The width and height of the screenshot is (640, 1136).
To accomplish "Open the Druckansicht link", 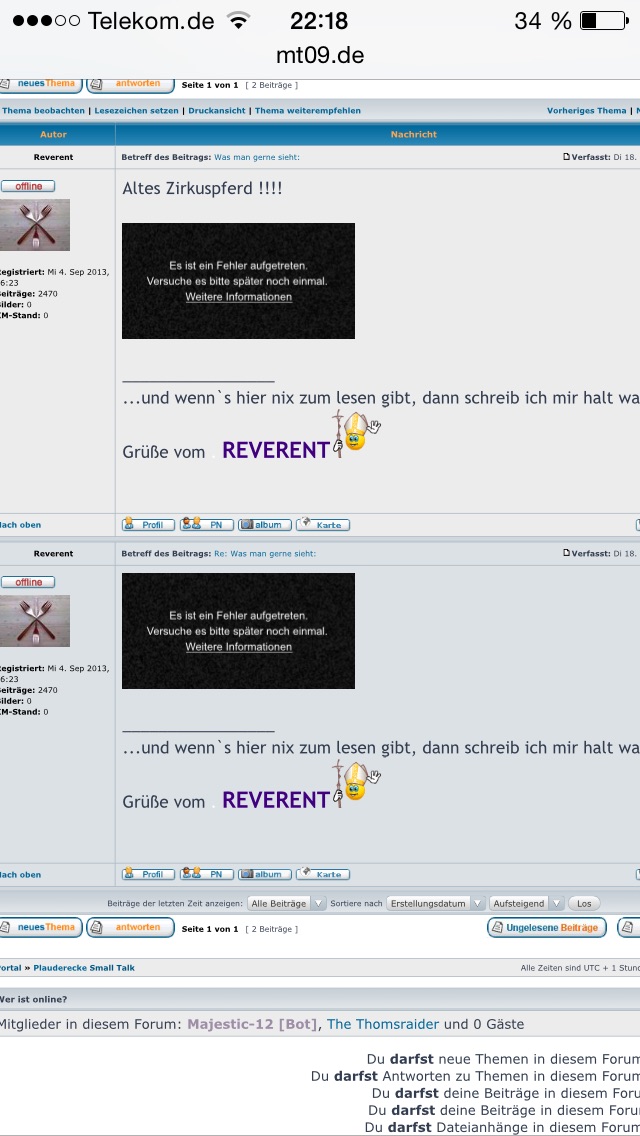I will tap(216, 111).
